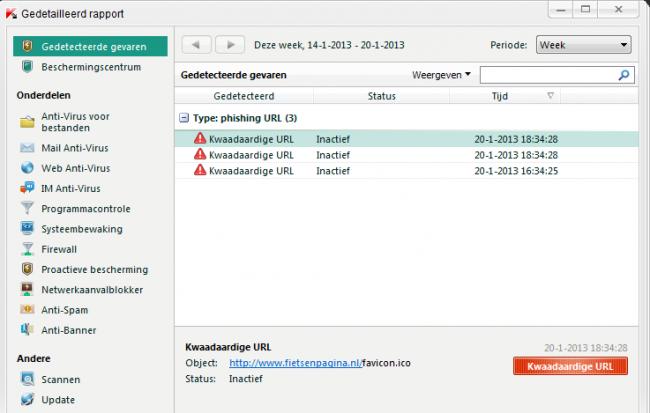
Task: Open the Scannen magnifier icon
Action: pyautogui.click(x=27, y=380)
